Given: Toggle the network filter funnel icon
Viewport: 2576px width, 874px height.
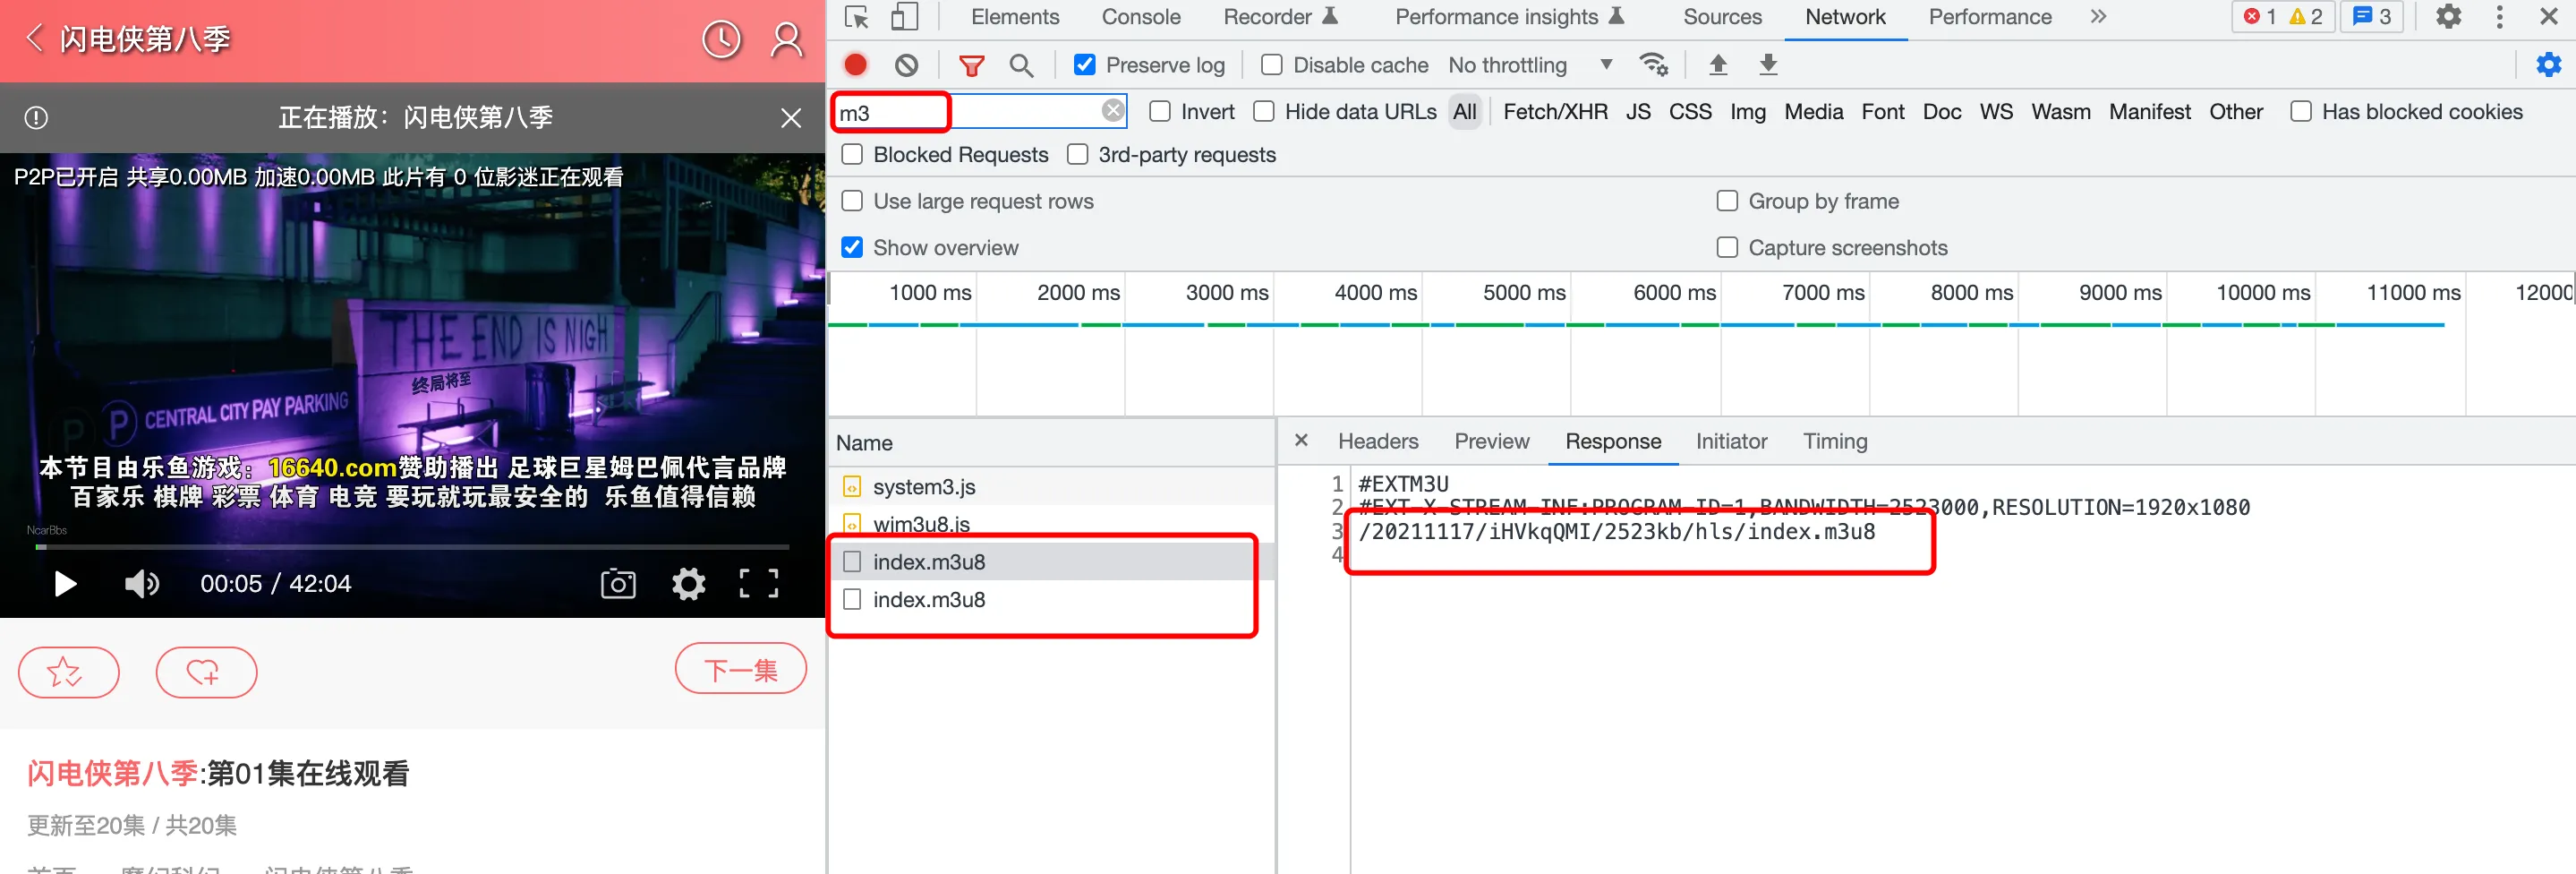Looking at the screenshot, I should 970,65.
